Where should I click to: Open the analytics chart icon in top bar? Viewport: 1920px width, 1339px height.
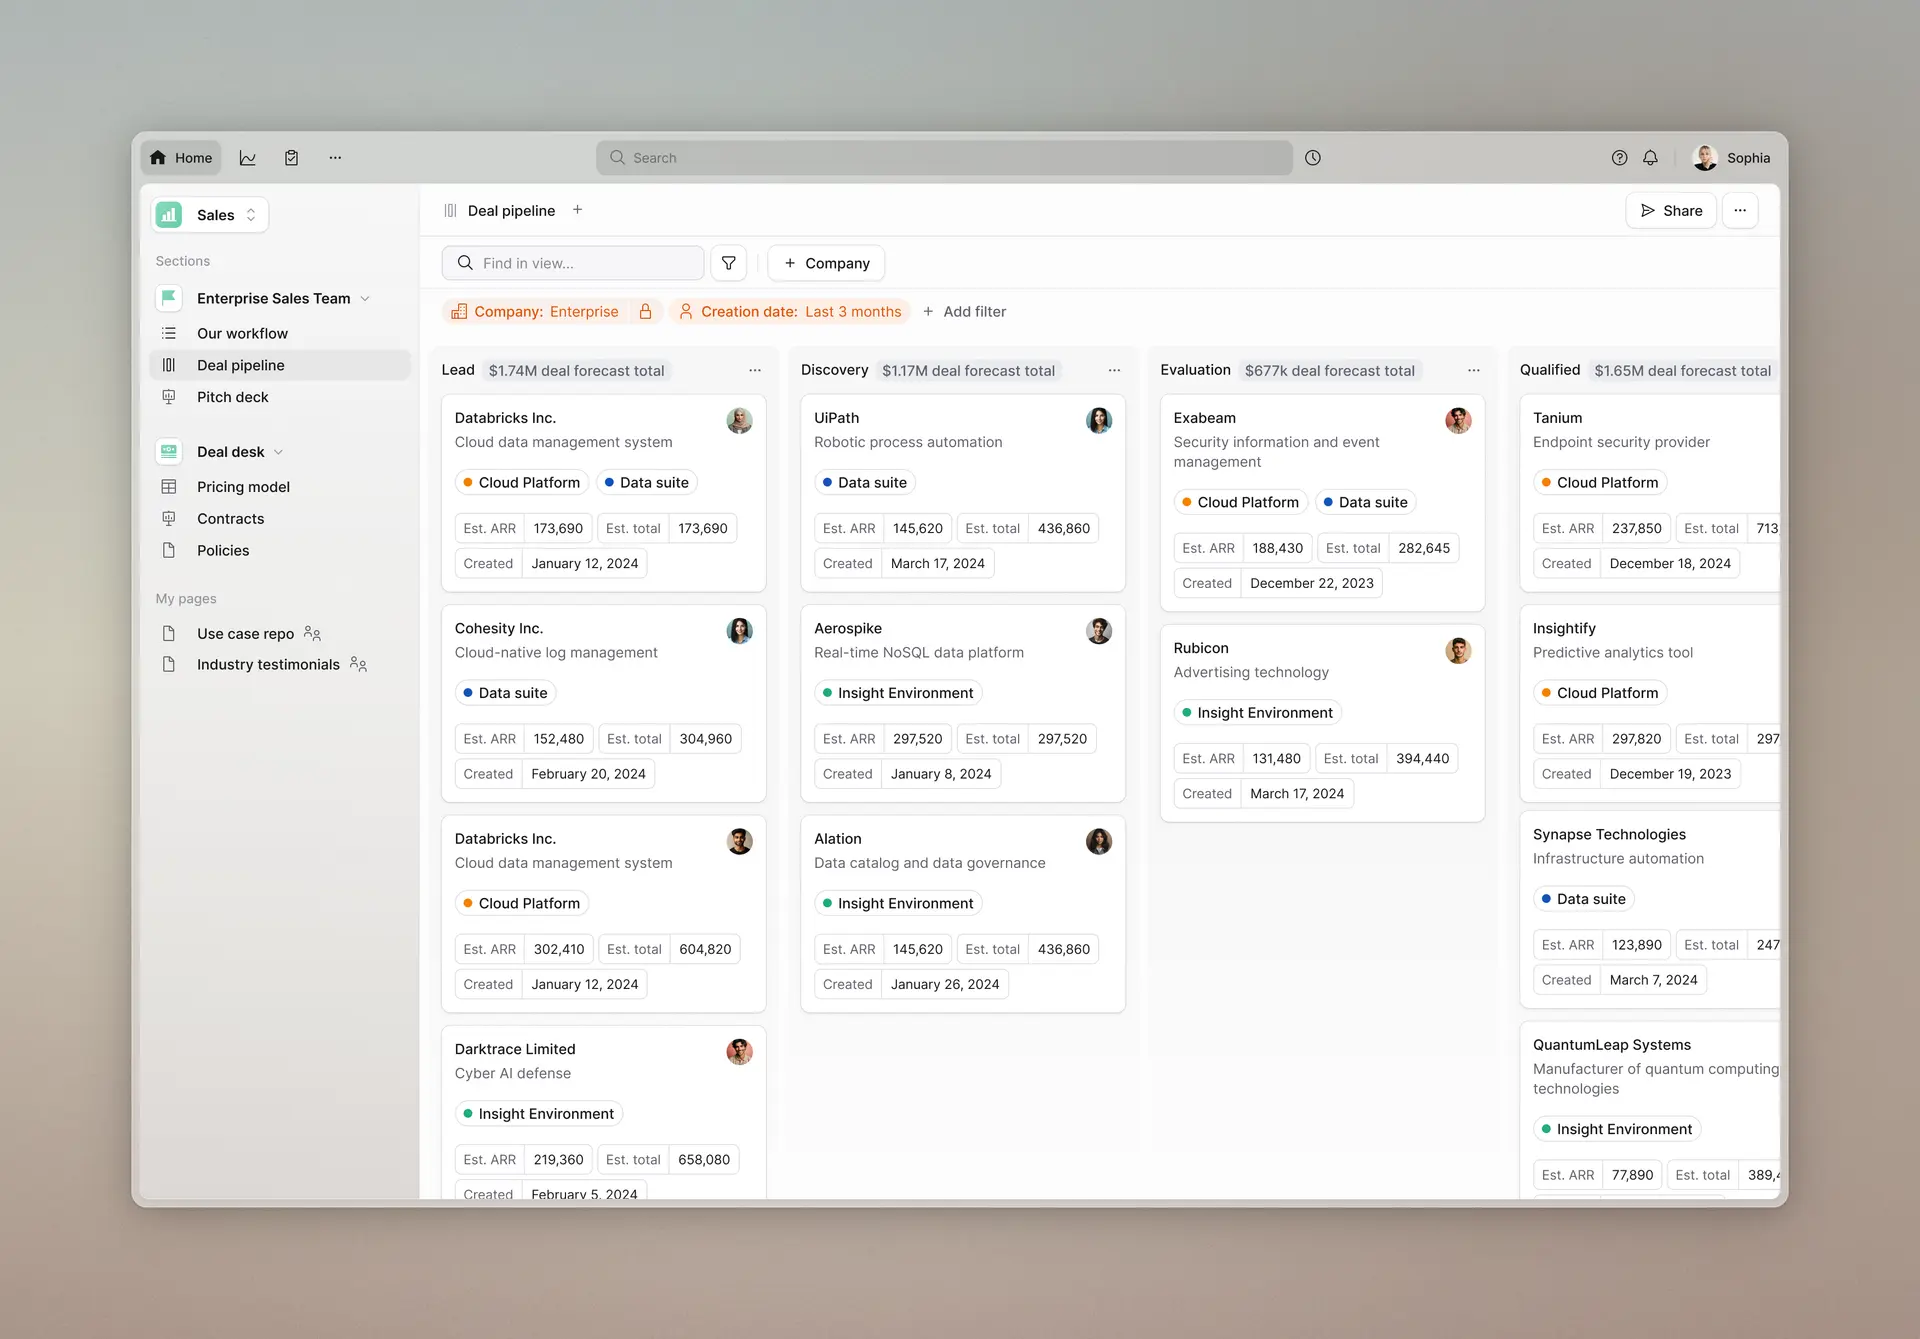[247, 158]
